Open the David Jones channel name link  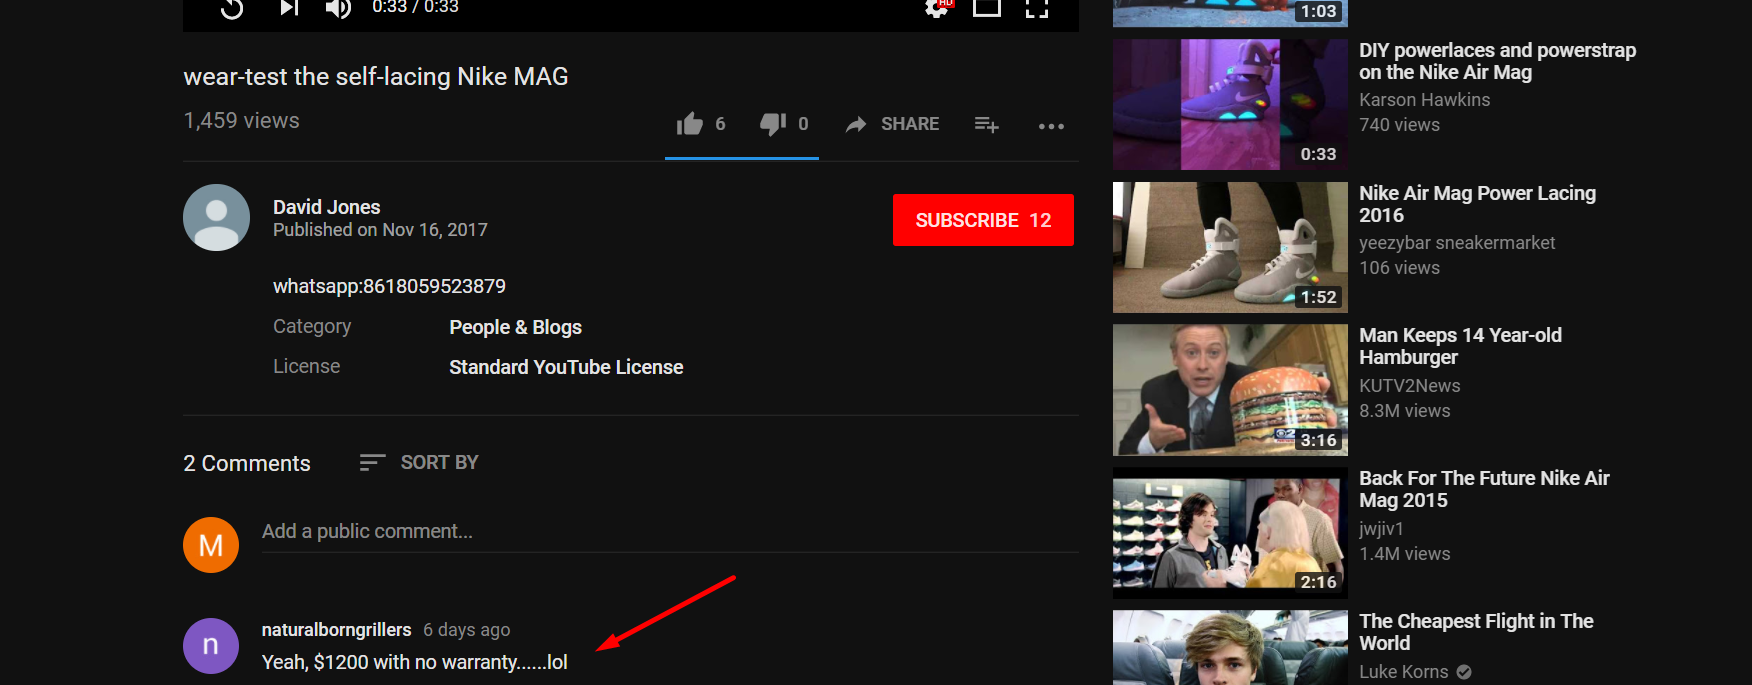[326, 207]
